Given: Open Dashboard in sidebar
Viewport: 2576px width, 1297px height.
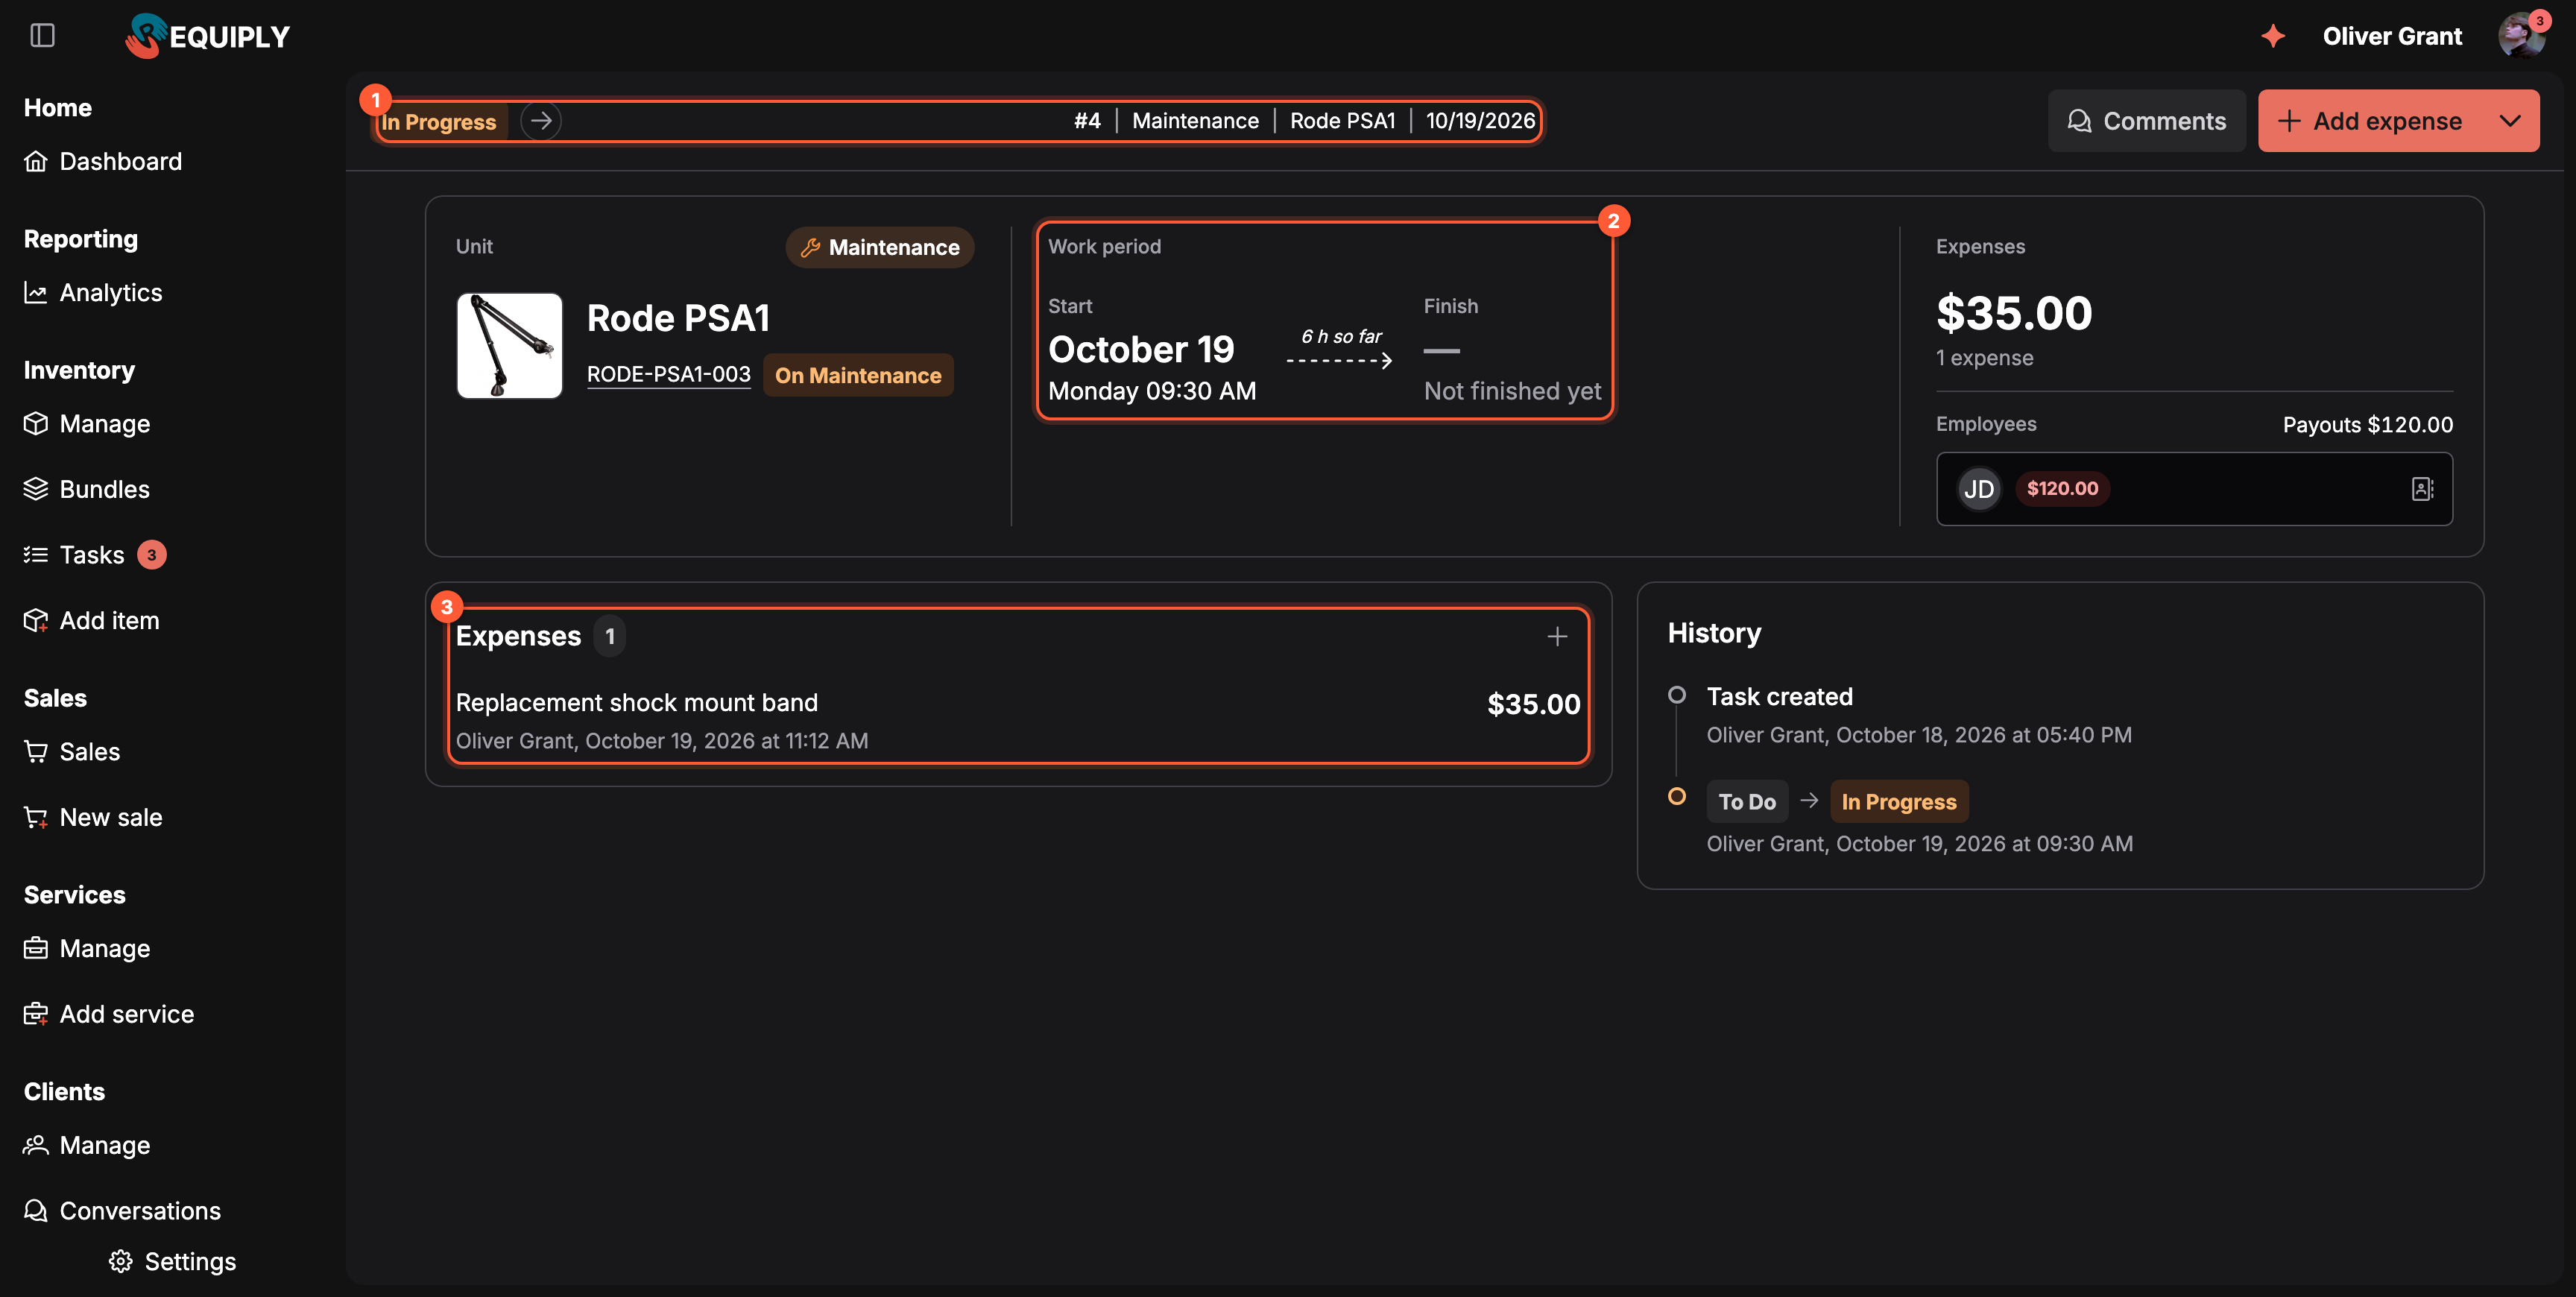Looking at the screenshot, I should click(103, 161).
